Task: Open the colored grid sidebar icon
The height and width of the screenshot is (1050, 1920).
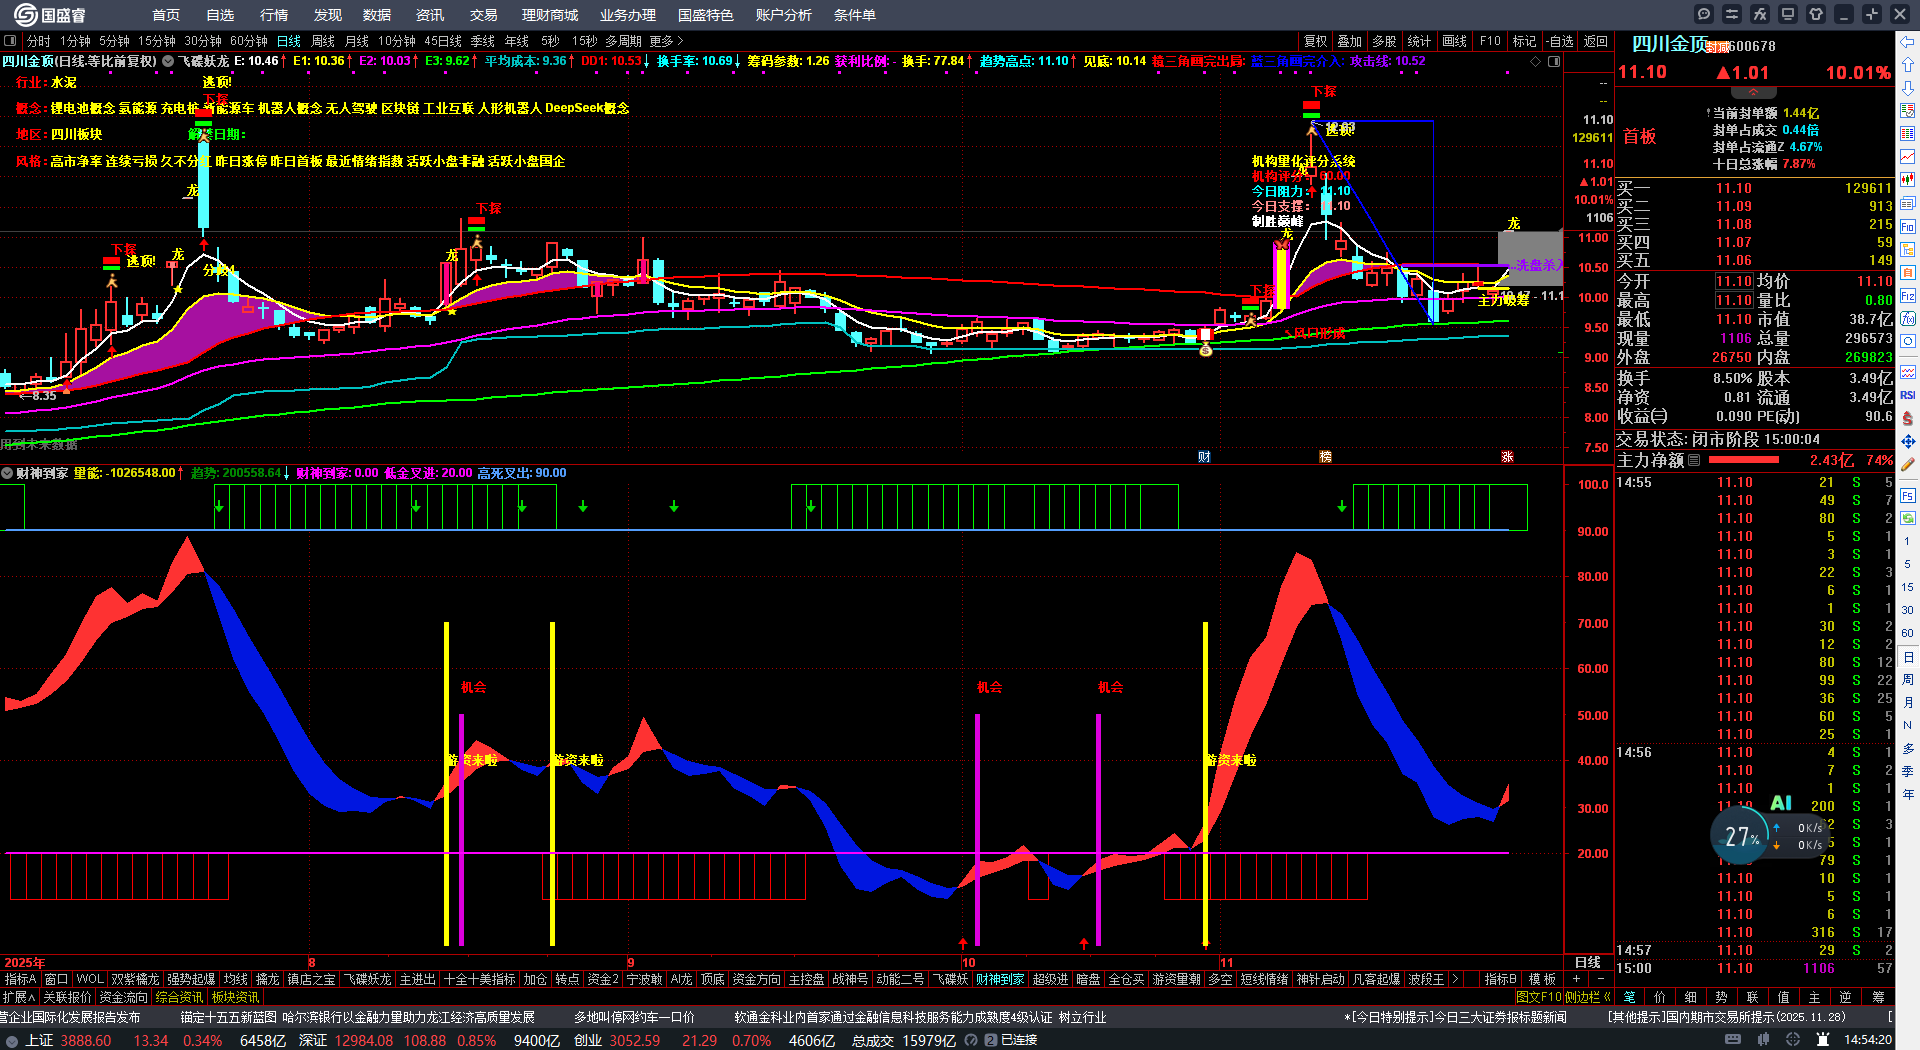Action: pos(1908,134)
